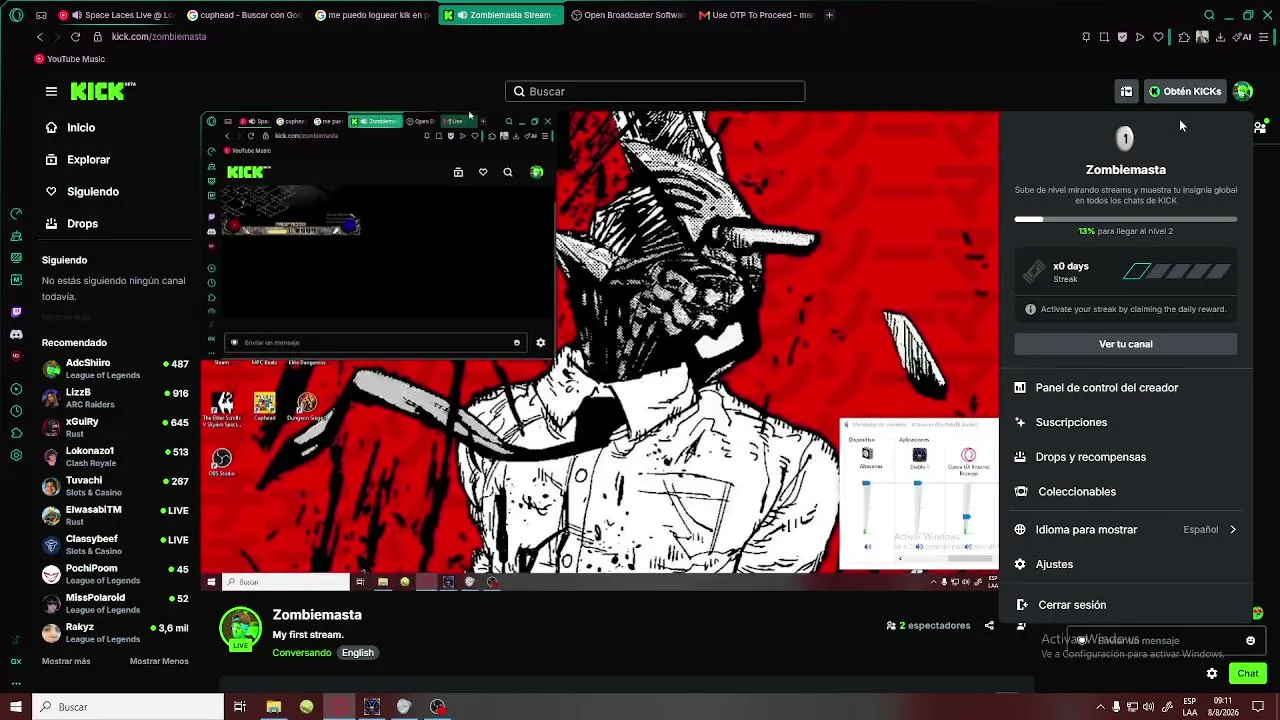Open Ajustes in the profile menu
Viewport: 1280px width, 720px height.
point(1126,564)
